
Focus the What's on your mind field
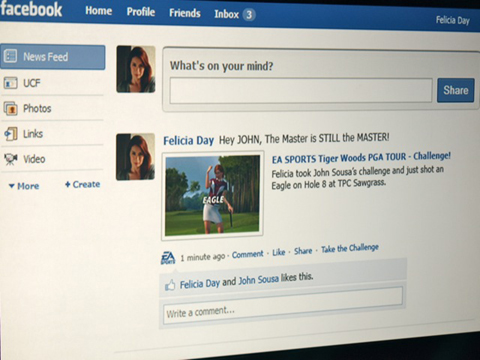(x=301, y=90)
